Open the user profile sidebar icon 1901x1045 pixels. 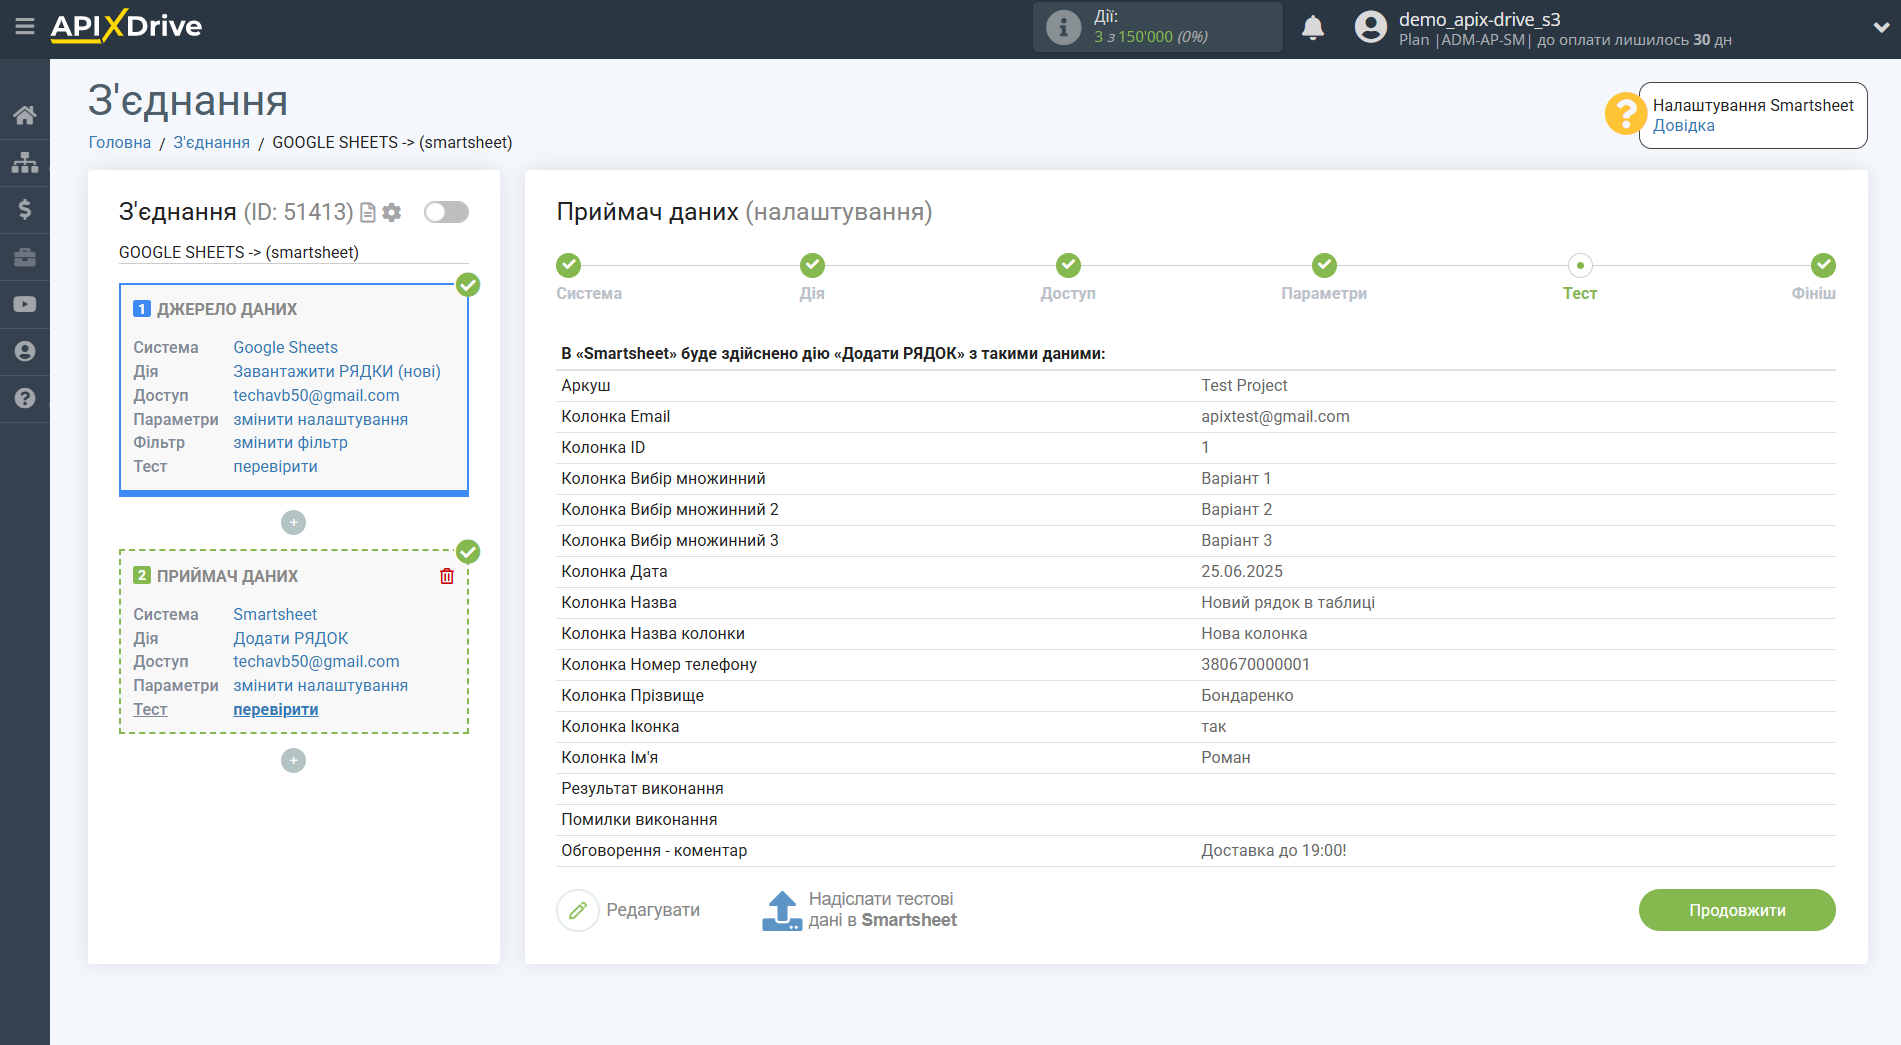pos(25,351)
